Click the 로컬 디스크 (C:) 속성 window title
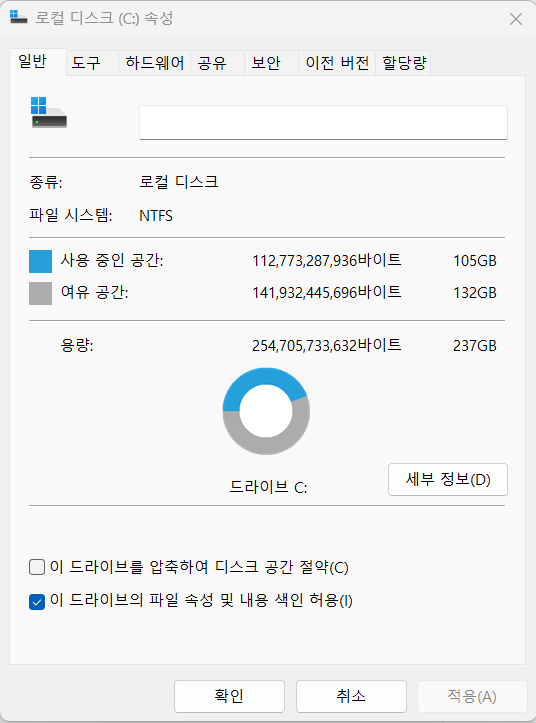Image resolution: width=536 pixels, height=723 pixels. [x=104, y=18]
